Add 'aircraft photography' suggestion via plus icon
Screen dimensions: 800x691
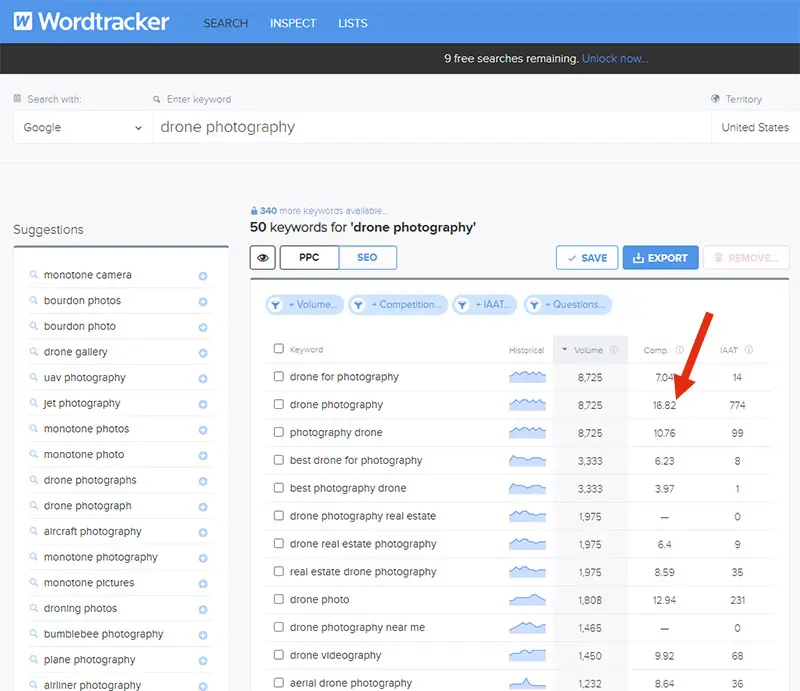203,532
